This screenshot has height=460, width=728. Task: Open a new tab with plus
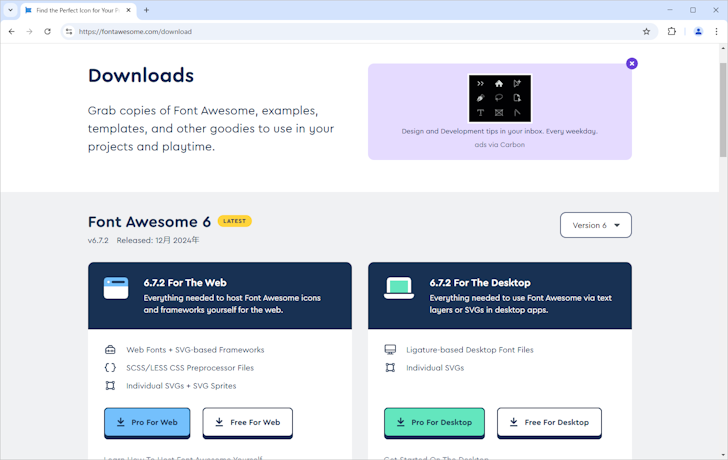pos(146,10)
